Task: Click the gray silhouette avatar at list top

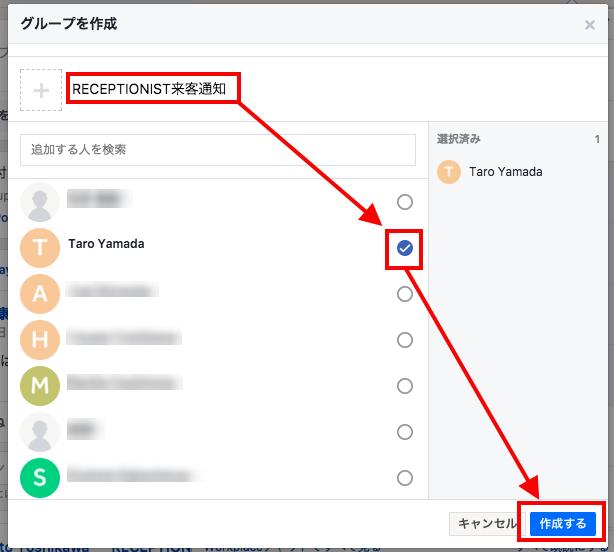Action: [41, 202]
